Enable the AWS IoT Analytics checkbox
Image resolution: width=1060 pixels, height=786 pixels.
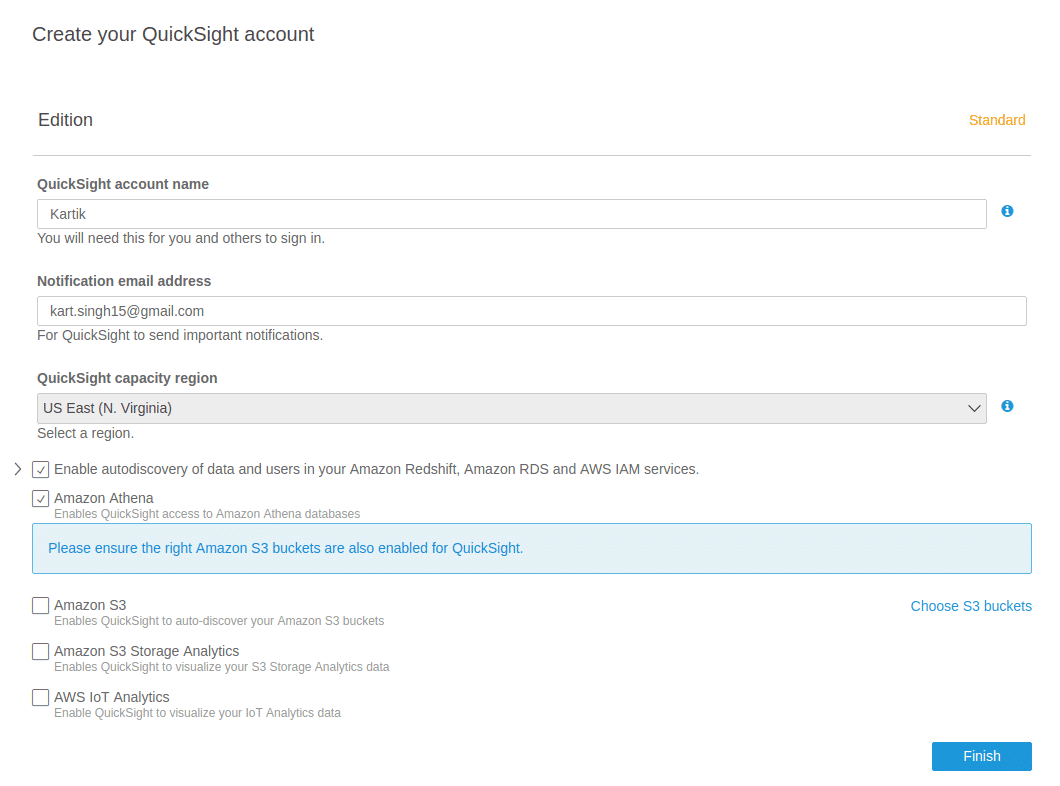pyautogui.click(x=41, y=697)
